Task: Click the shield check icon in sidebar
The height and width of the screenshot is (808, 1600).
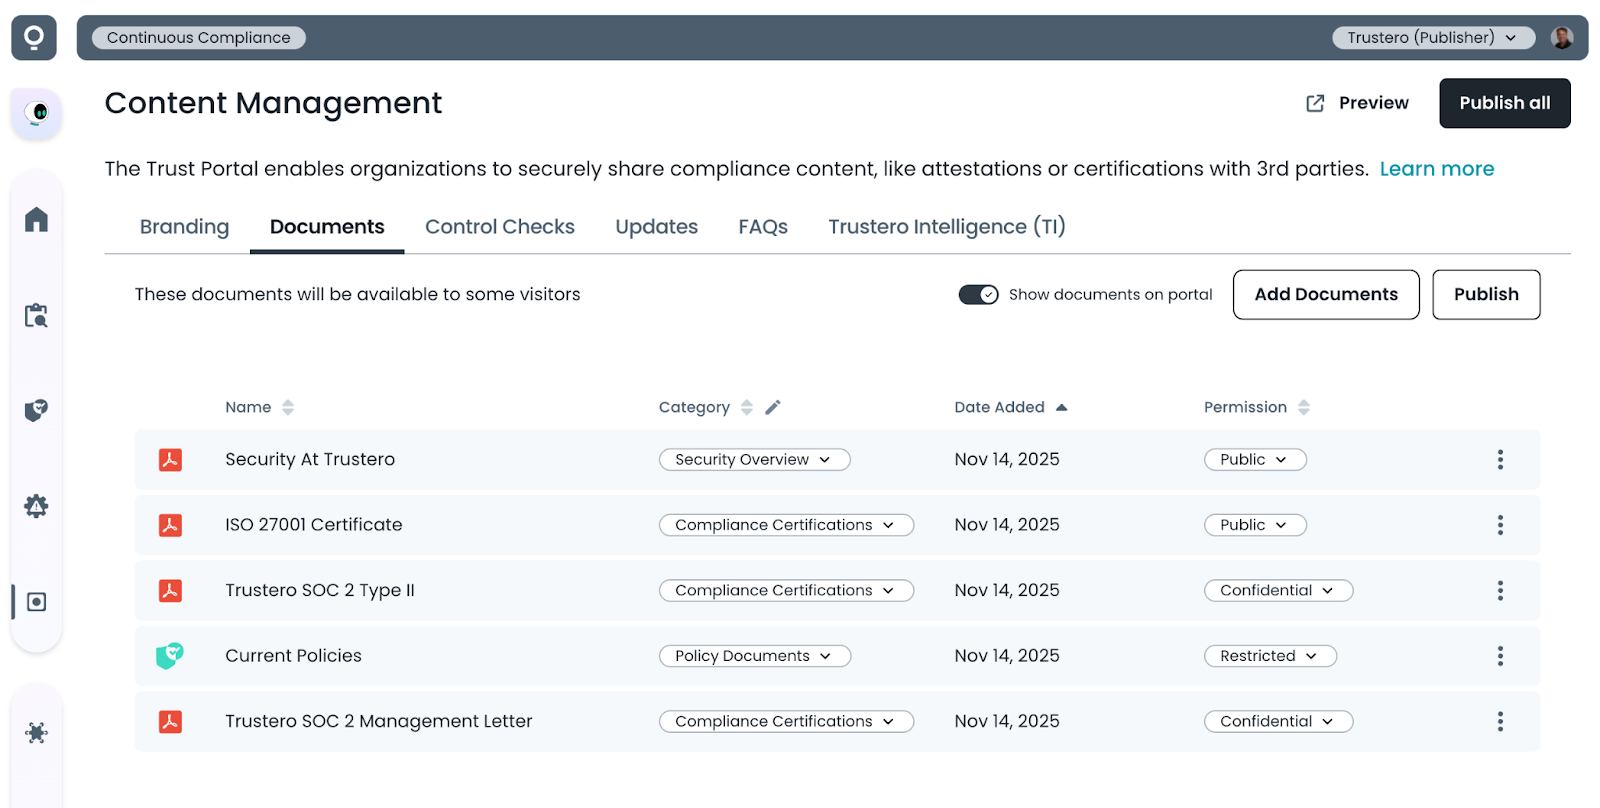Action: pos(36,410)
